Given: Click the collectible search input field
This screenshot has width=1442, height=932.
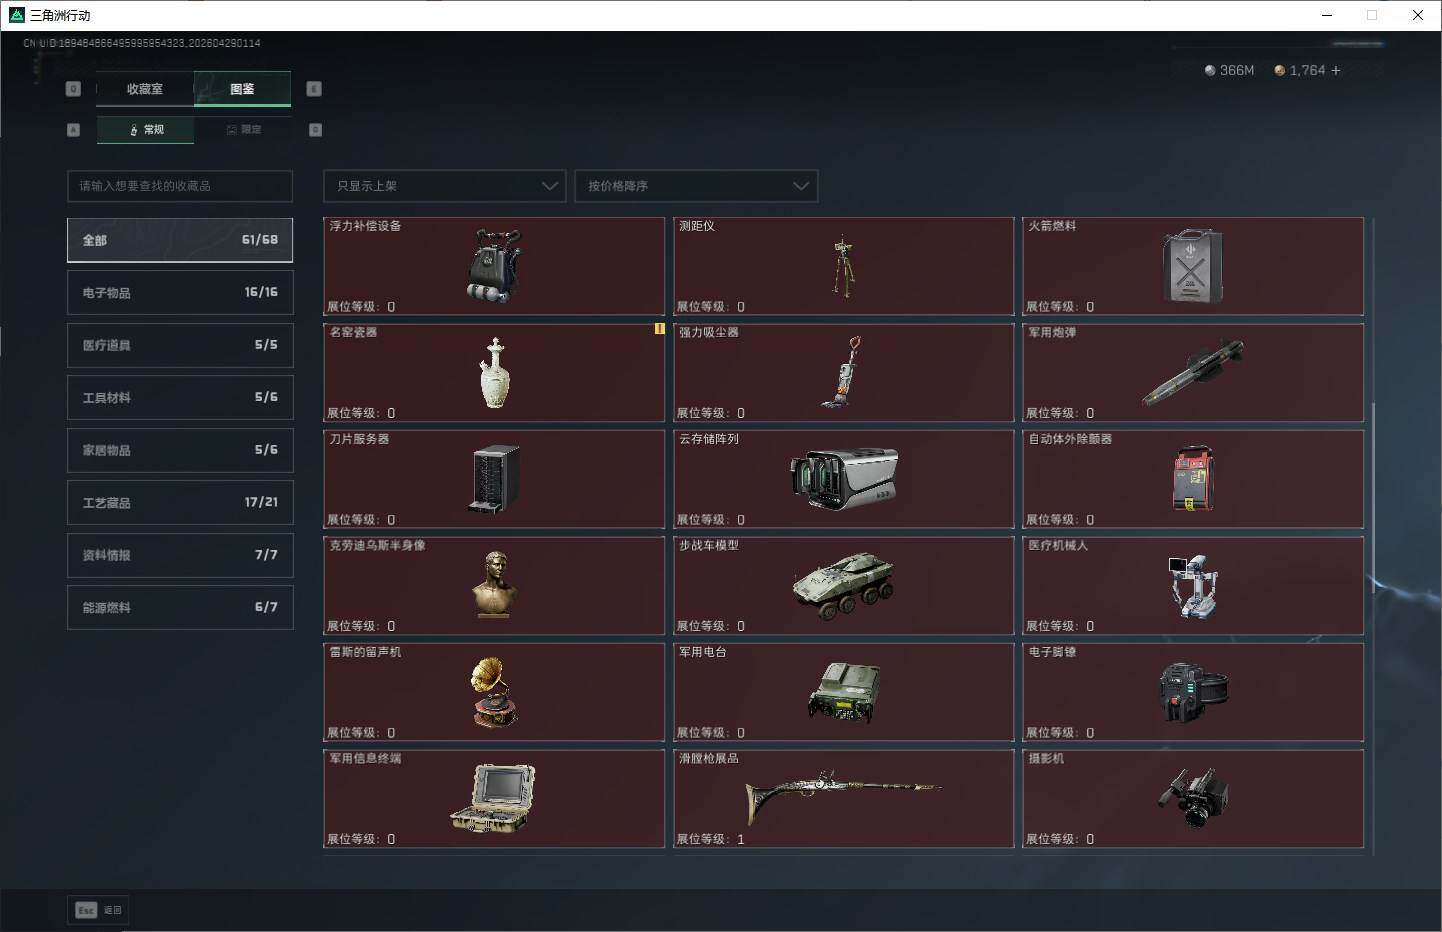Looking at the screenshot, I should coord(180,186).
